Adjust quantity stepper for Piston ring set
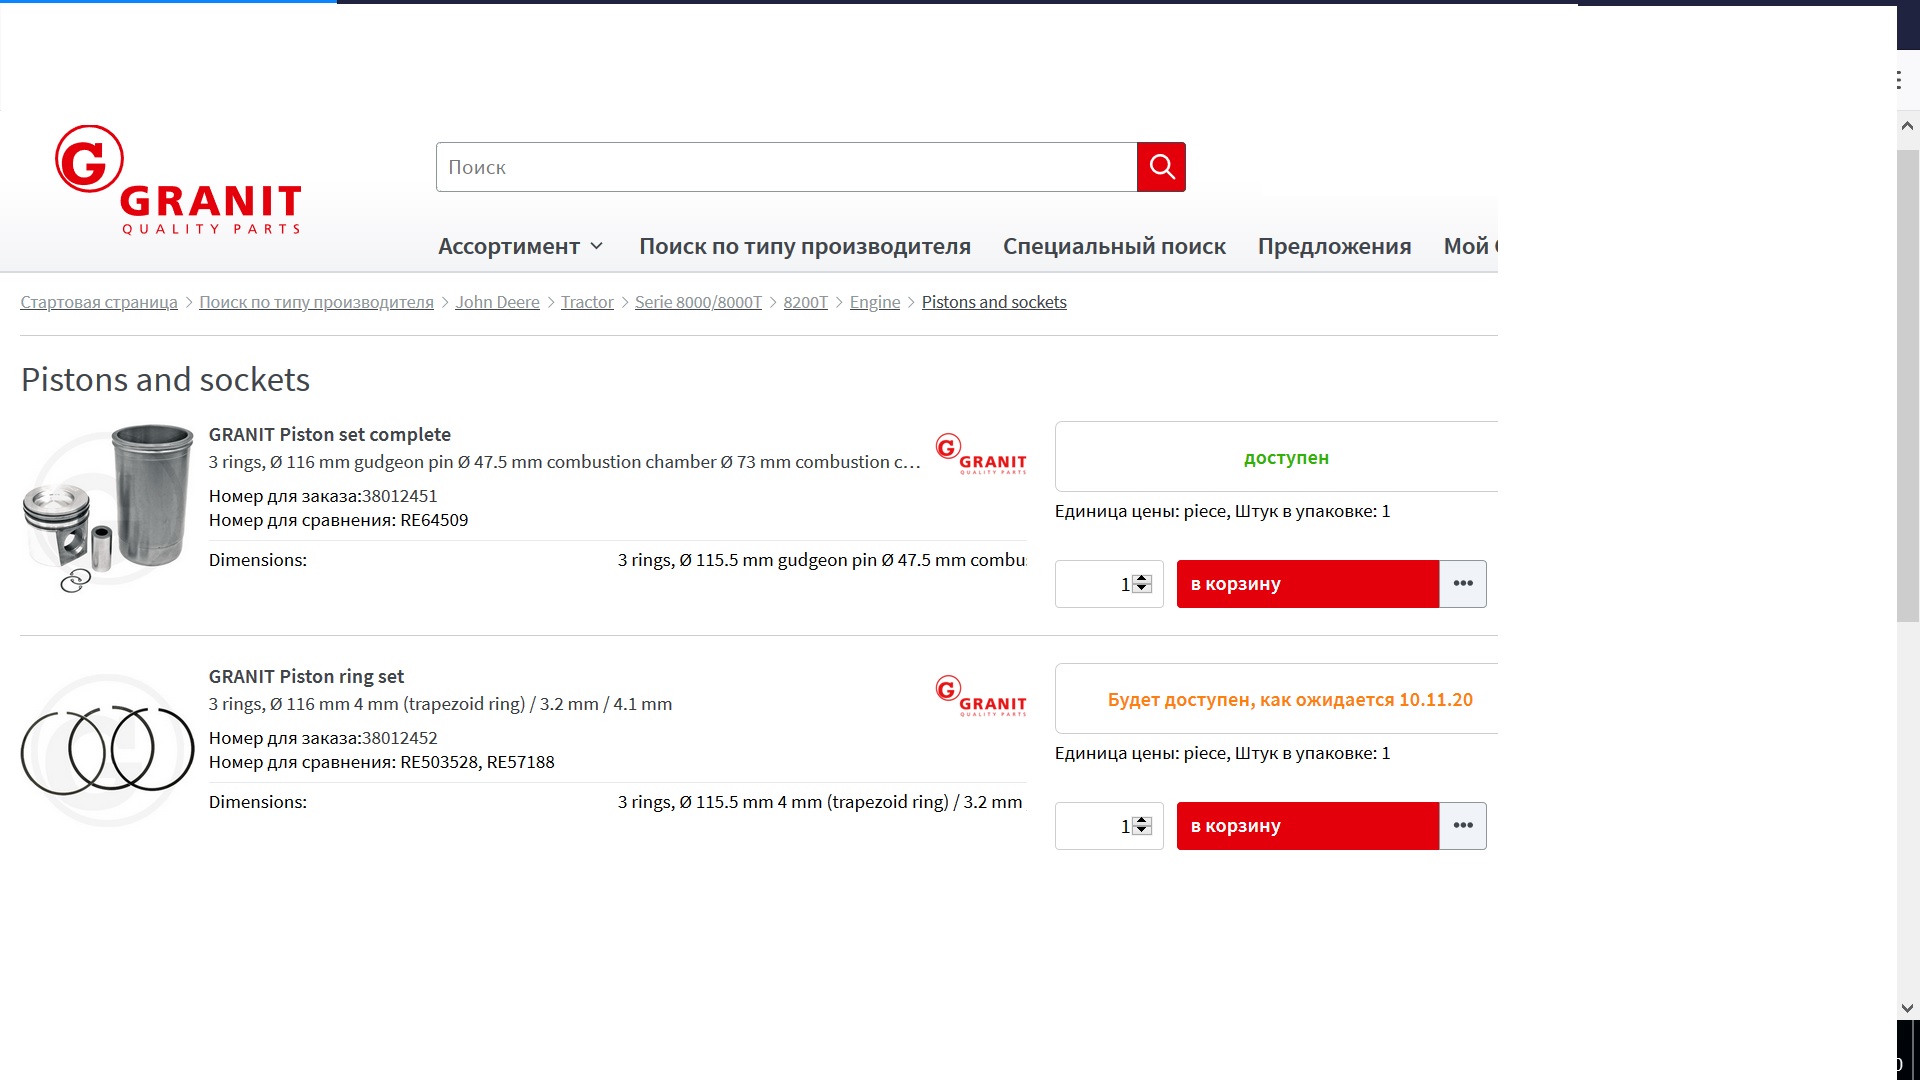The width and height of the screenshot is (1920, 1080). 1142,826
